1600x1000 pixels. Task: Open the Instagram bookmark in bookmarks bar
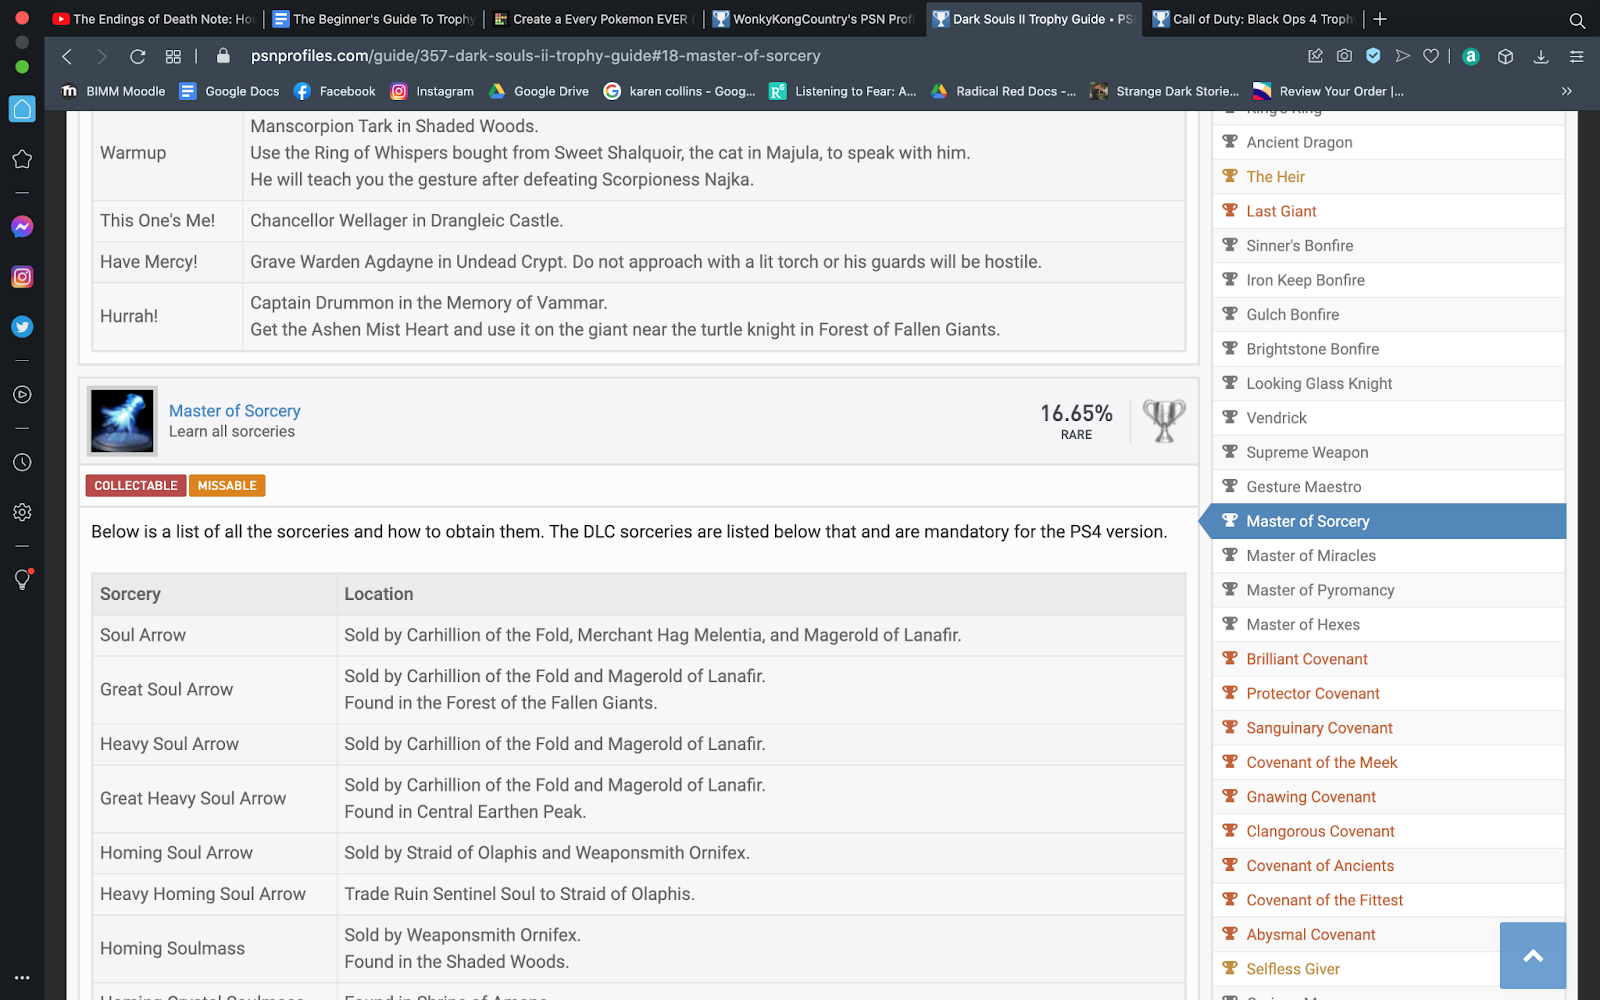(x=432, y=91)
